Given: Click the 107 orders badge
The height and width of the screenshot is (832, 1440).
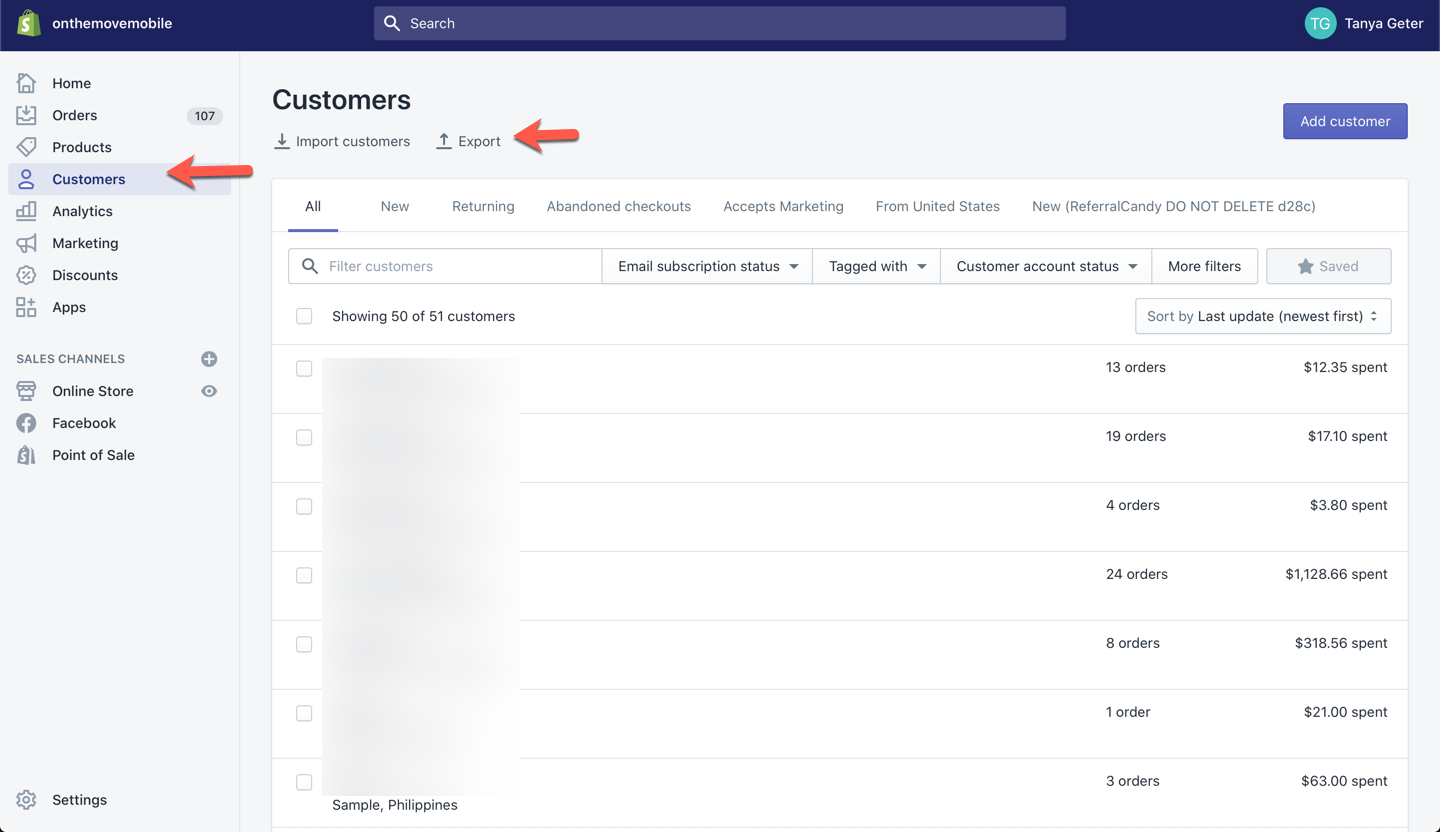Looking at the screenshot, I should [x=205, y=115].
